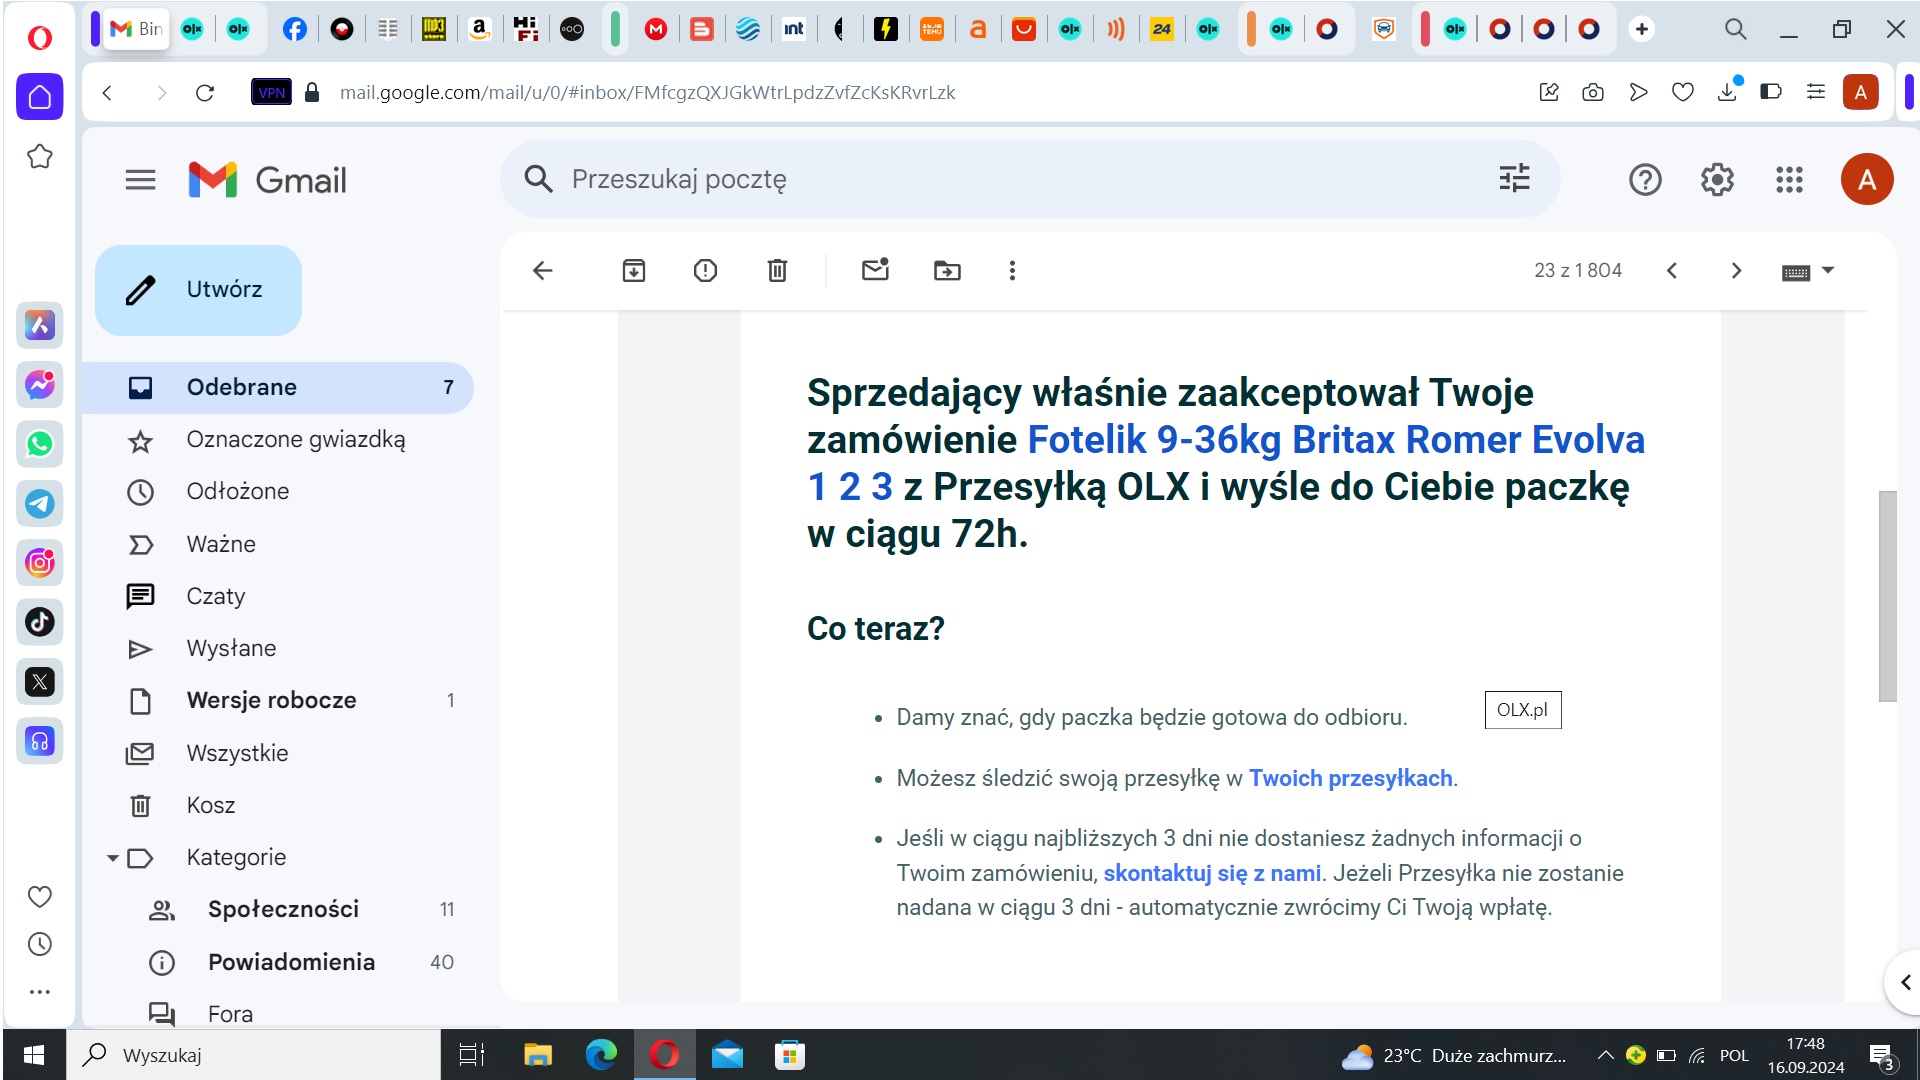
Task: Toggle the Opera VPN badge
Action: 271,93
